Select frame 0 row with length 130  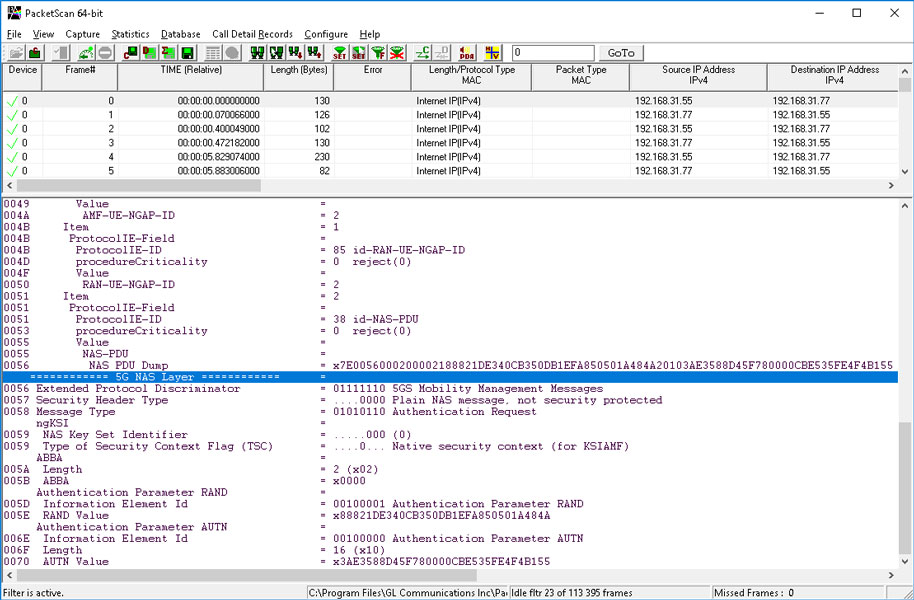[450, 100]
